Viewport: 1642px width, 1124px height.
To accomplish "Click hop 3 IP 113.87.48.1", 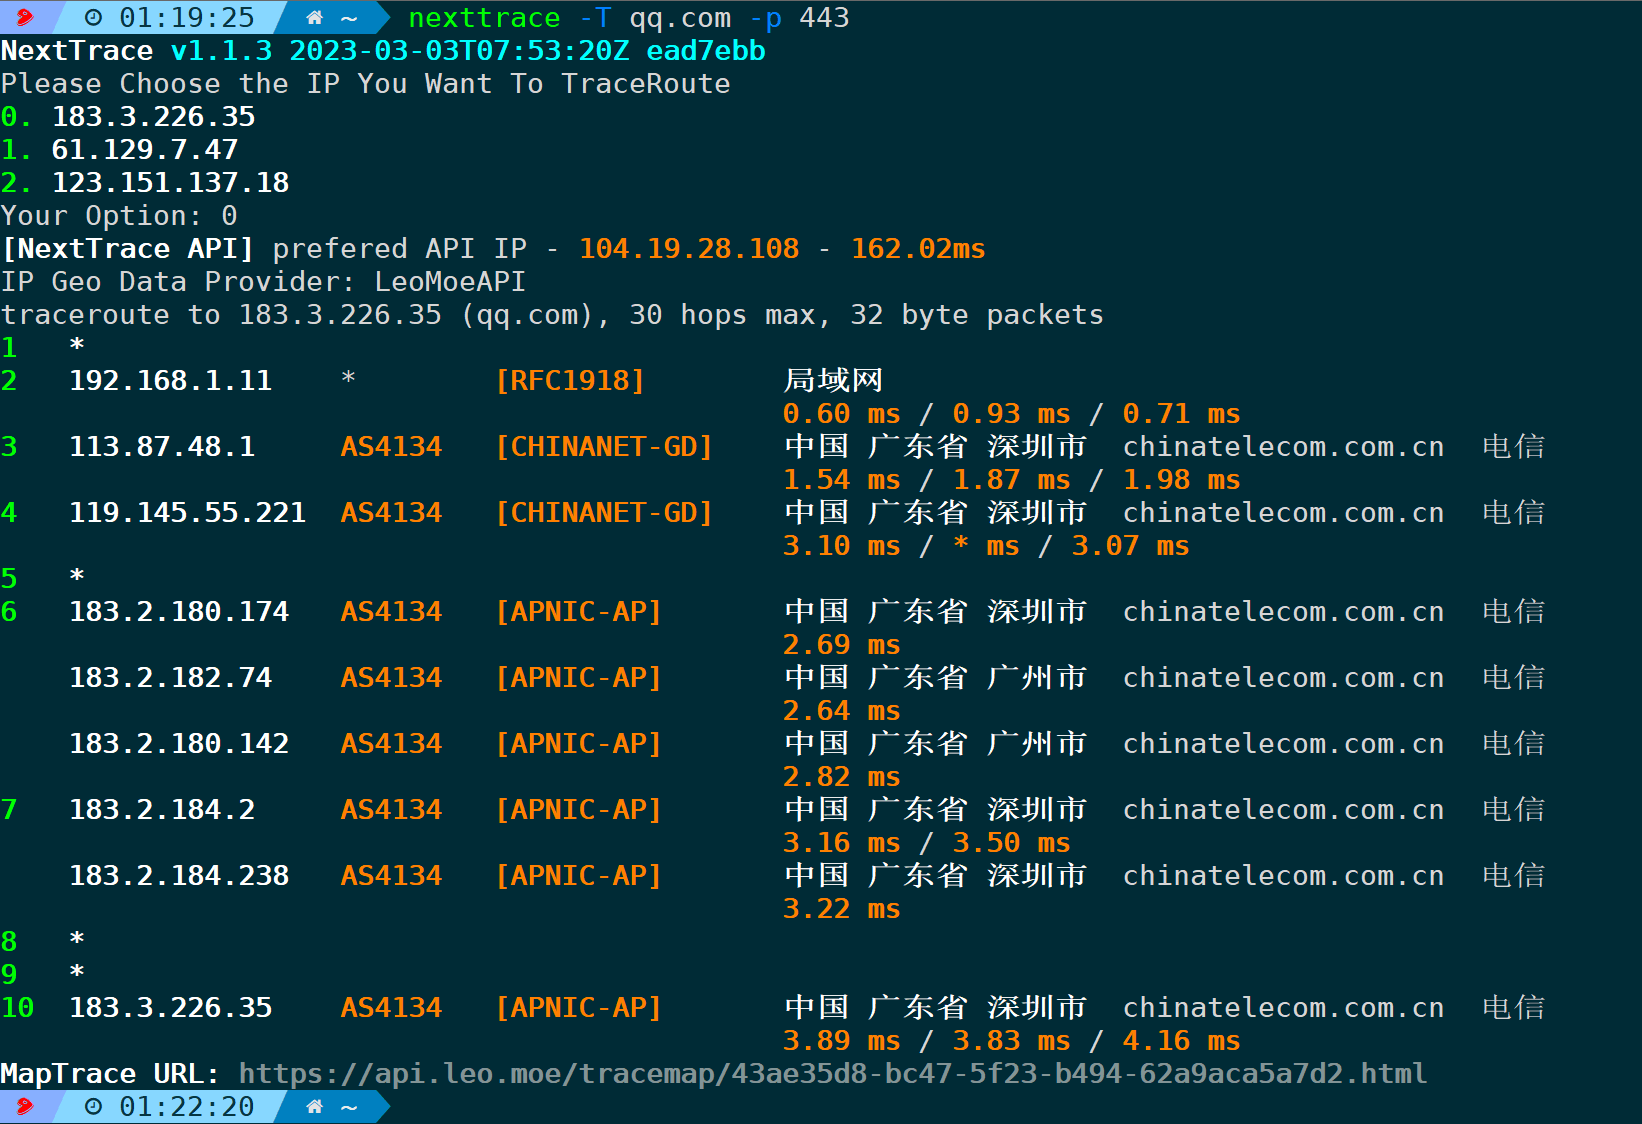I will pos(162,447).
